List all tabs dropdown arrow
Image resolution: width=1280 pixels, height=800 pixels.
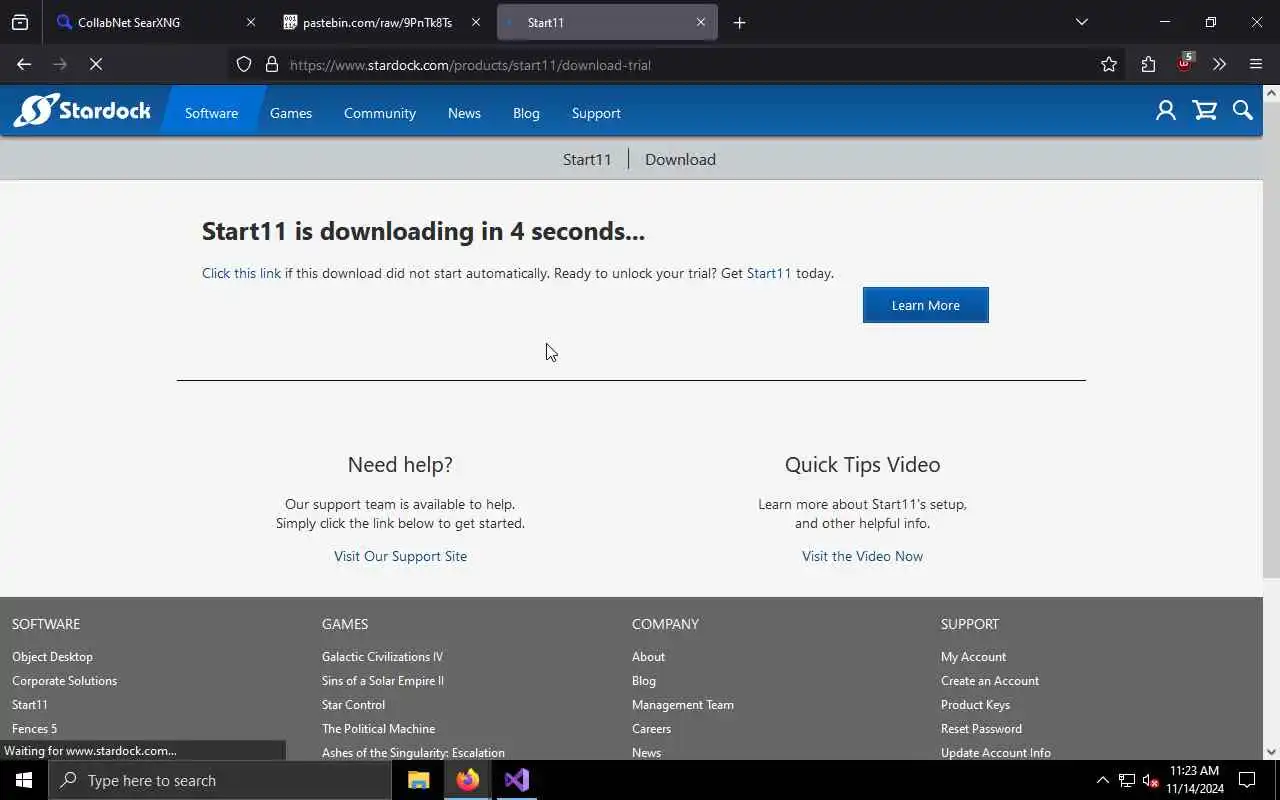coord(1081,22)
